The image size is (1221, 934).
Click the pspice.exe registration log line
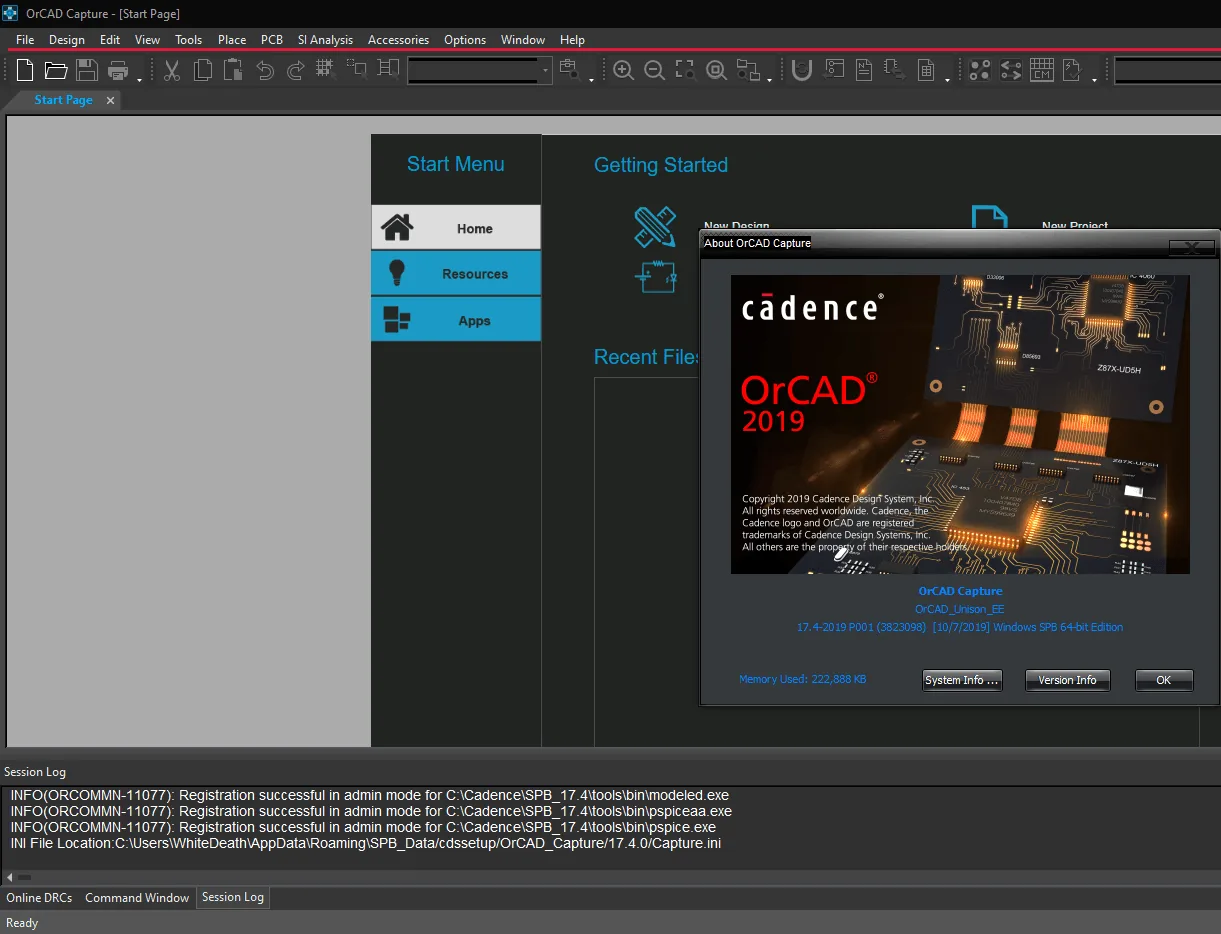point(363,827)
